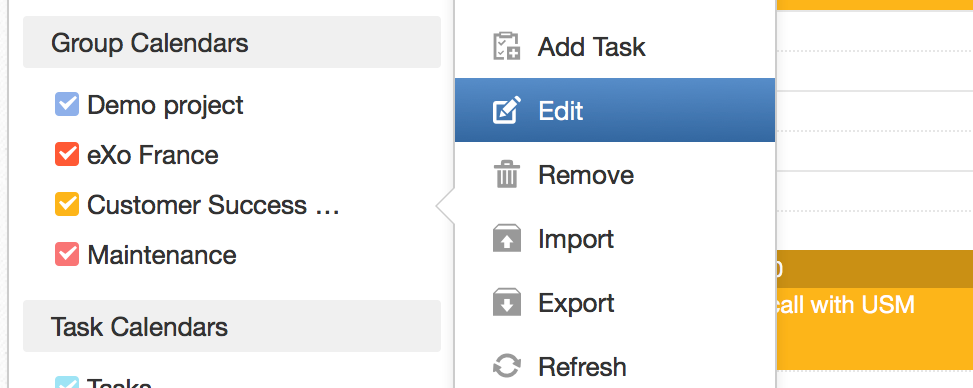Click the Export box arrow icon

pyautogui.click(x=506, y=302)
